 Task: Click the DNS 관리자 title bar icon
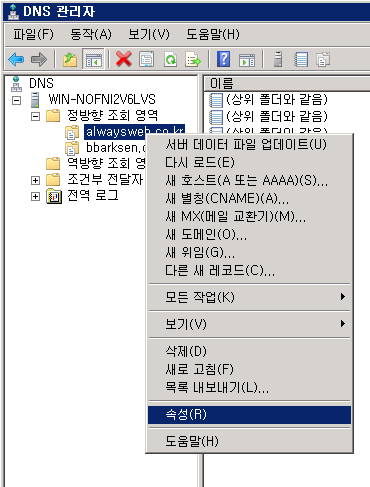pyautogui.click(x=13, y=12)
